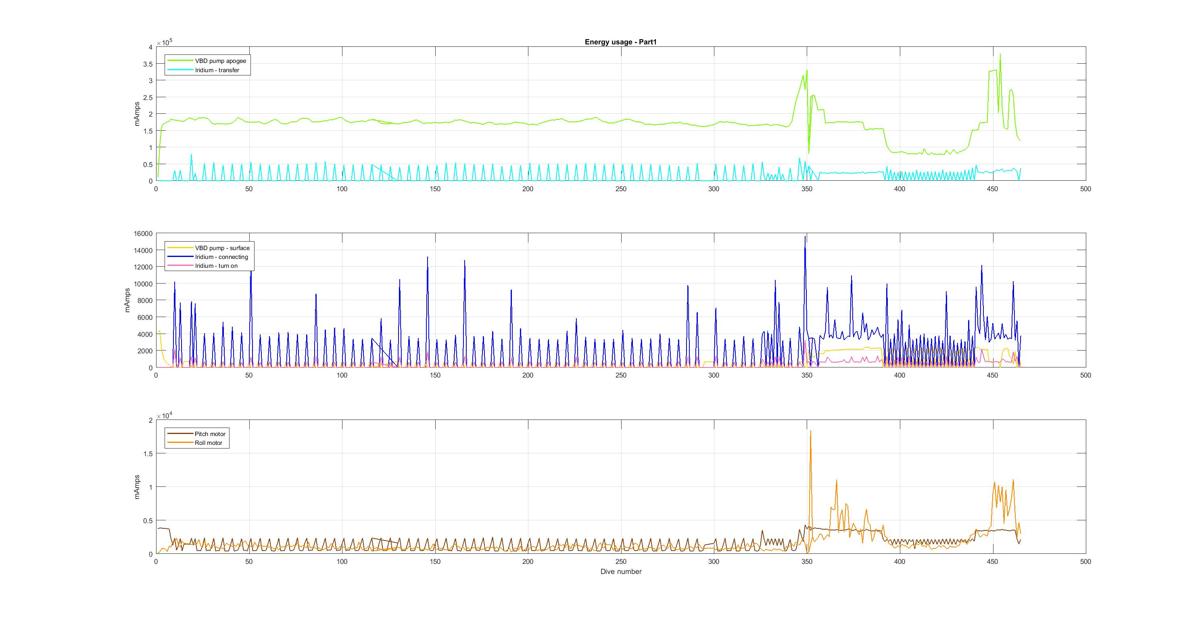This screenshot has width=1200, height=622.
Task: Click the 250 tick on the bottom plot x-axis
Action: tap(621, 561)
